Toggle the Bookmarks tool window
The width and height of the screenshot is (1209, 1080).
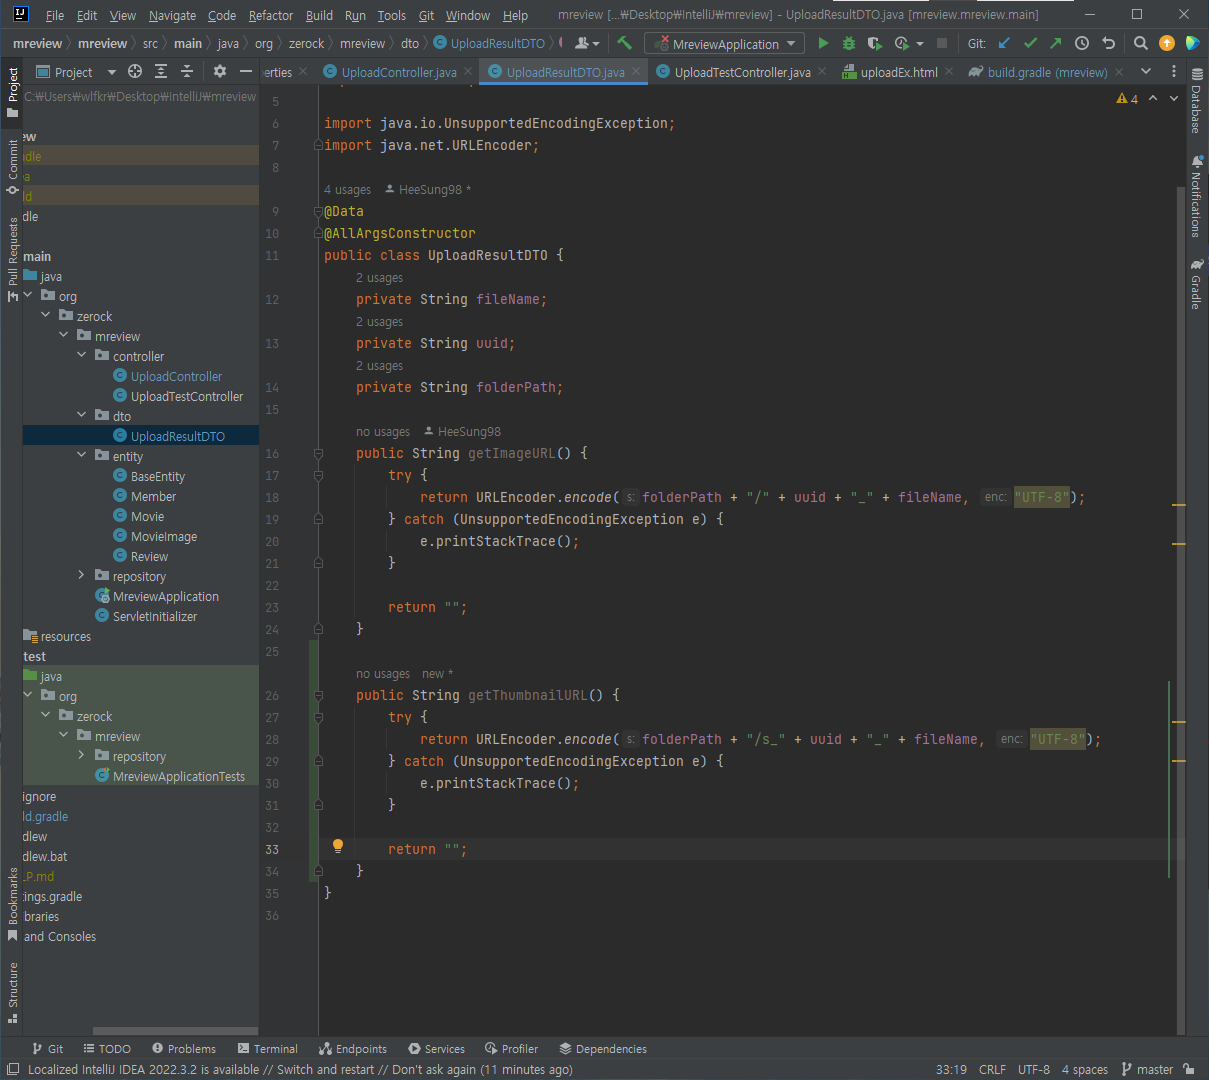coord(12,905)
